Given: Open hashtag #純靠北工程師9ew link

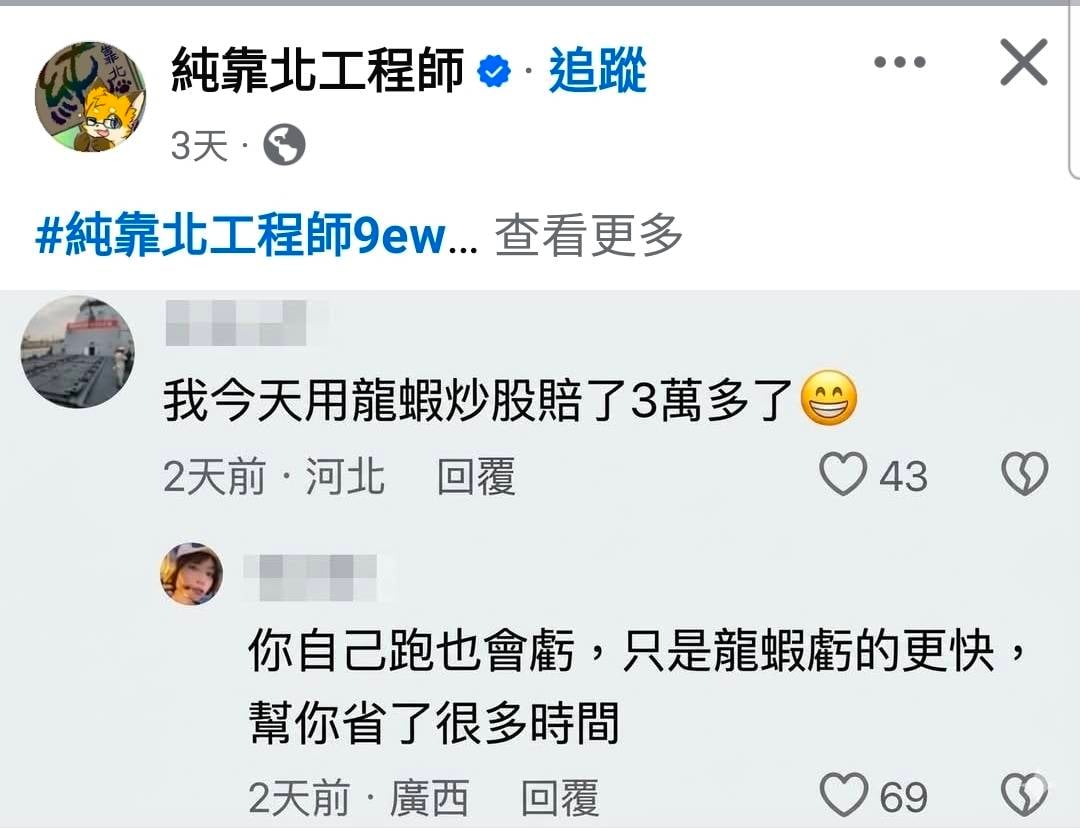Looking at the screenshot, I should 241,235.
